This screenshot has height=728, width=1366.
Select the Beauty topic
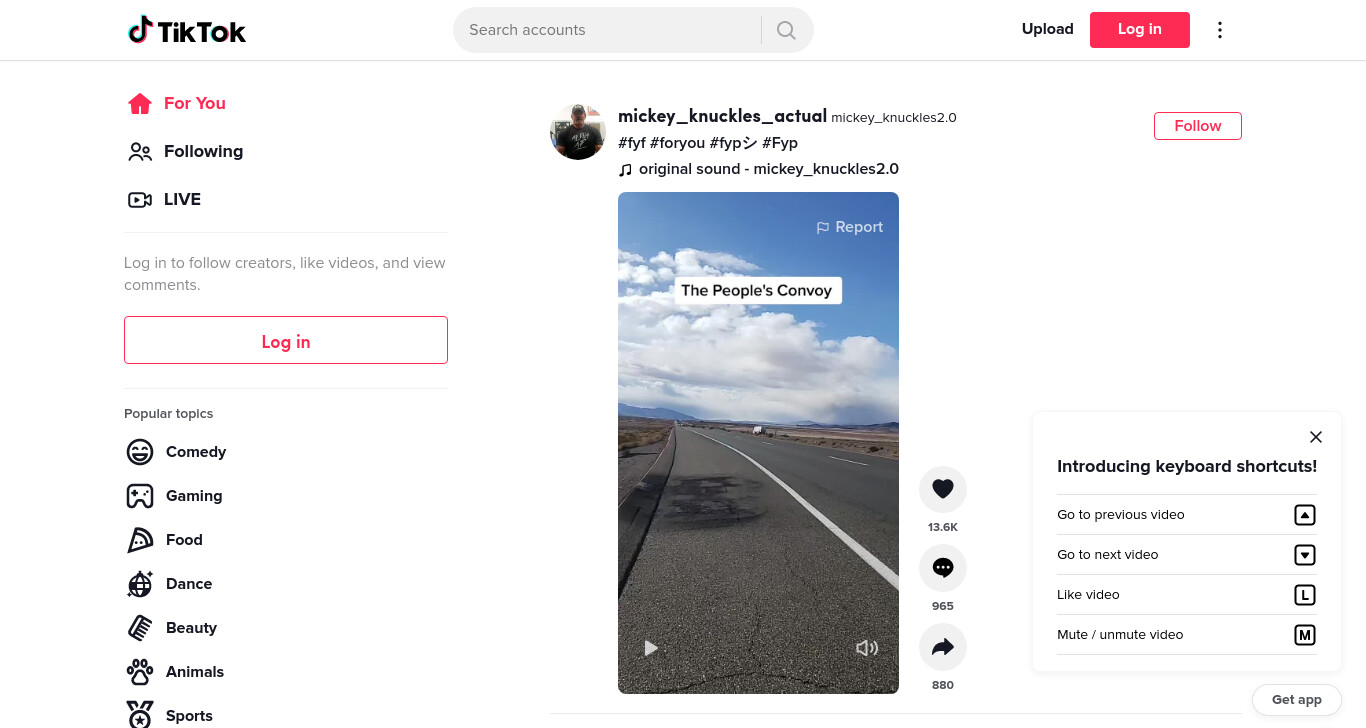(x=172, y=628)
